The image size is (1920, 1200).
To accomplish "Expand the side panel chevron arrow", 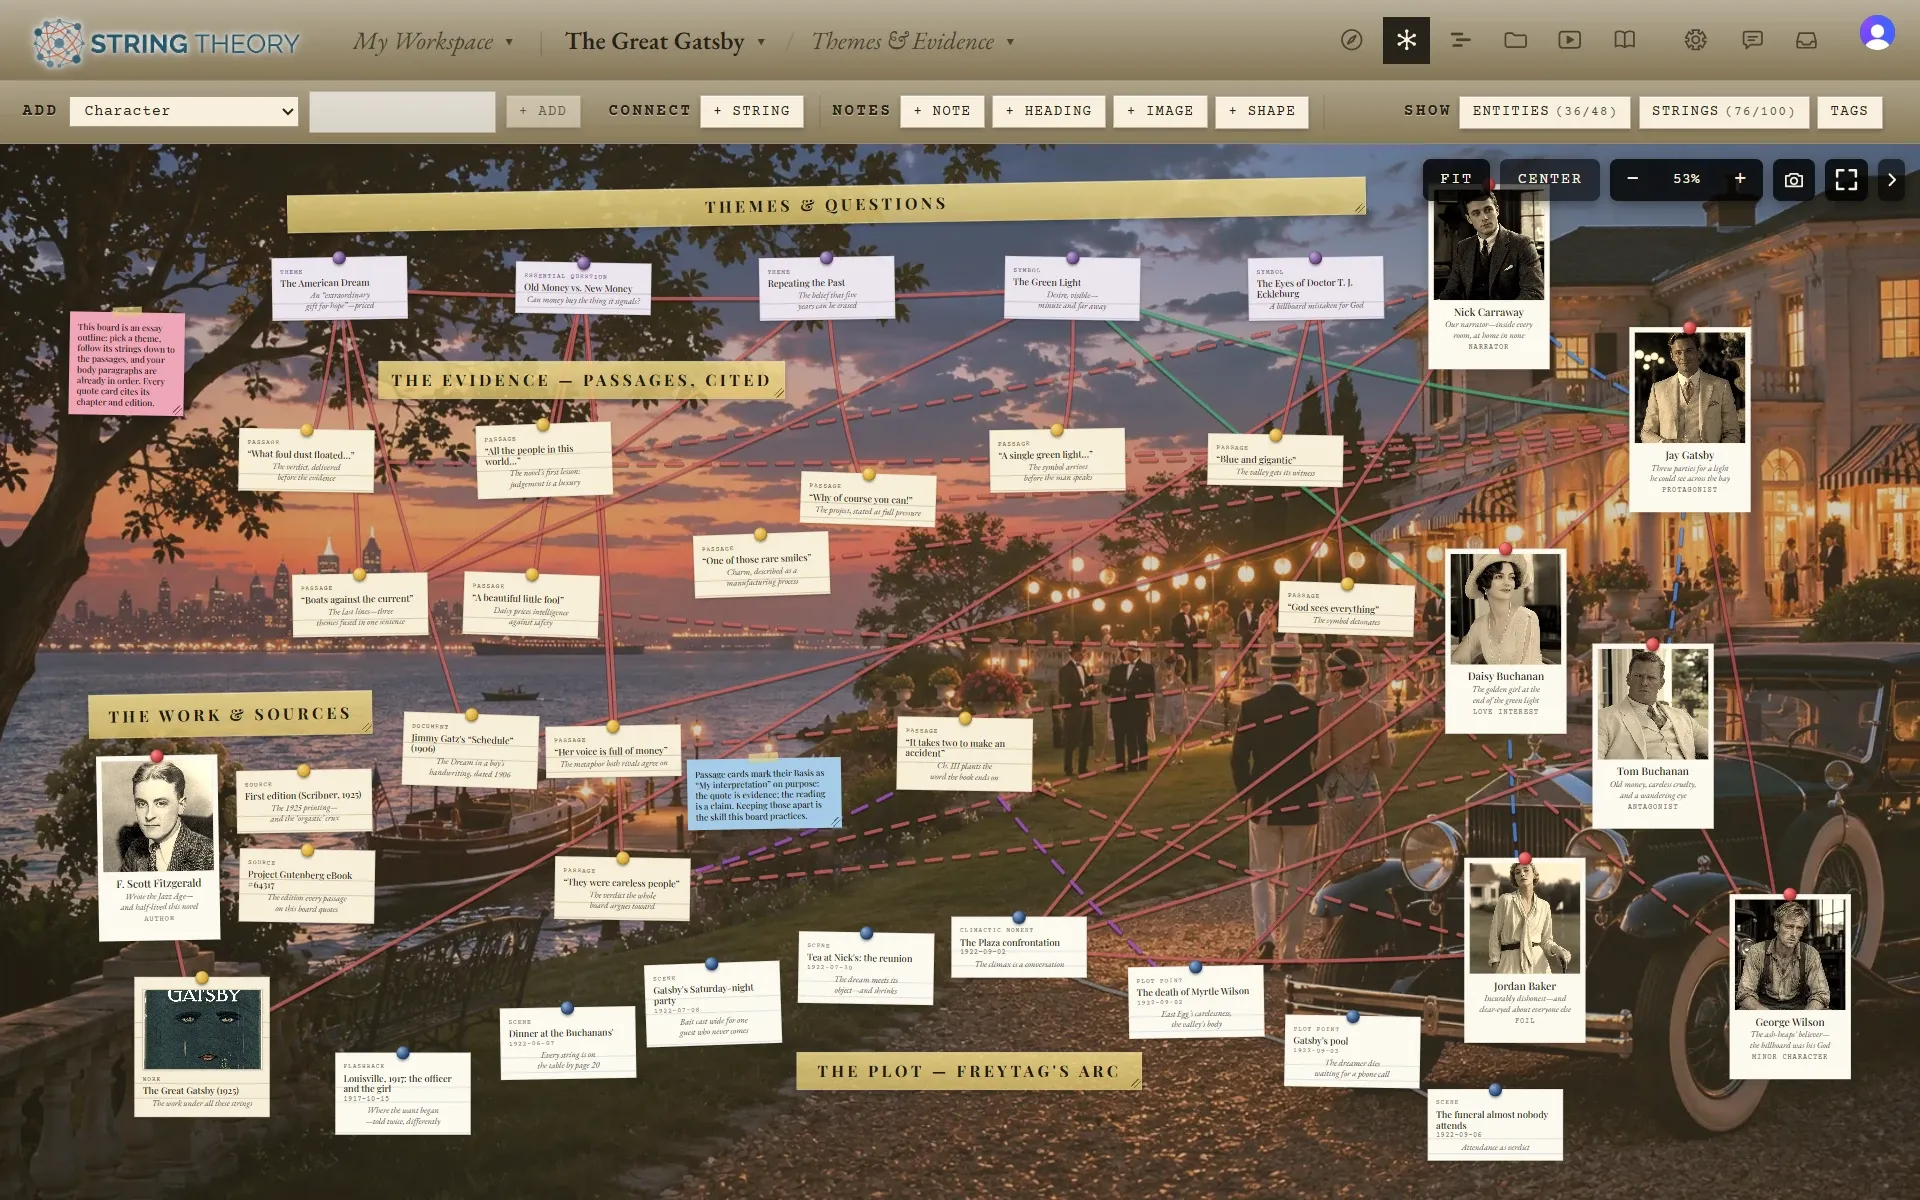I will 1891,180.
